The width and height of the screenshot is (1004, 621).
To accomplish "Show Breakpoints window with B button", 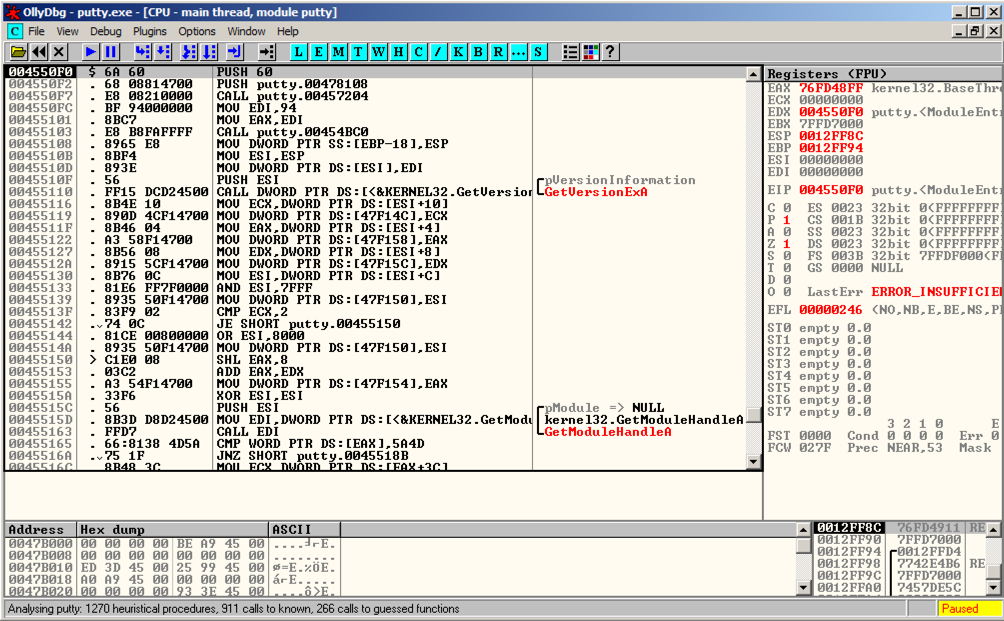I will (x=478, y=51).
